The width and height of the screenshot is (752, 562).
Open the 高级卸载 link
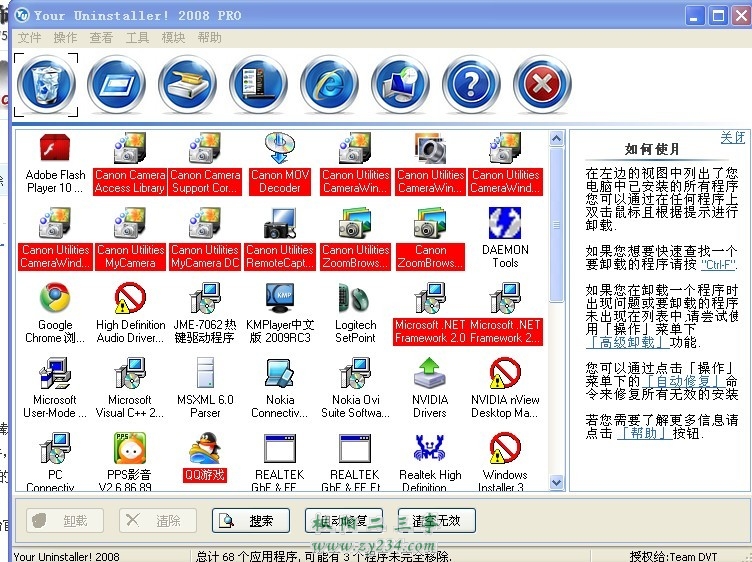click(627, 342)
